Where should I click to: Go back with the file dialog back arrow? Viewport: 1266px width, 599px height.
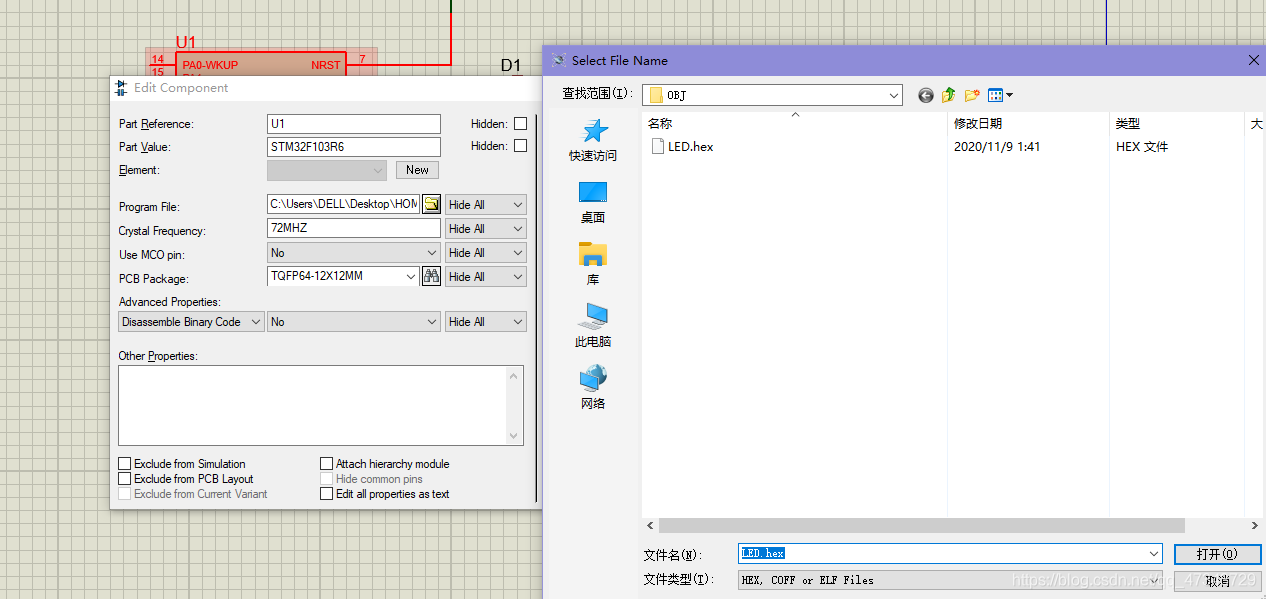(925, 95)
